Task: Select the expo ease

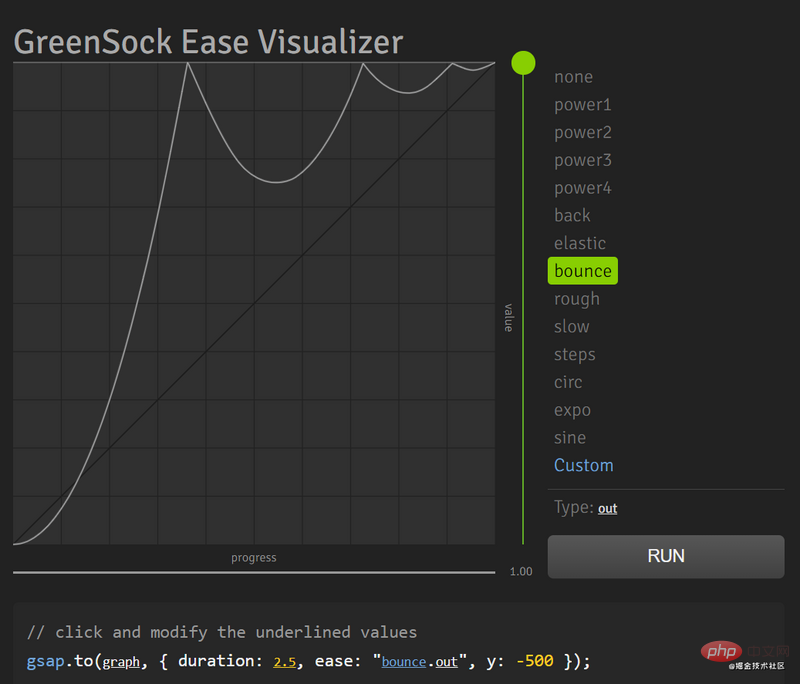Action: (572, 410)
